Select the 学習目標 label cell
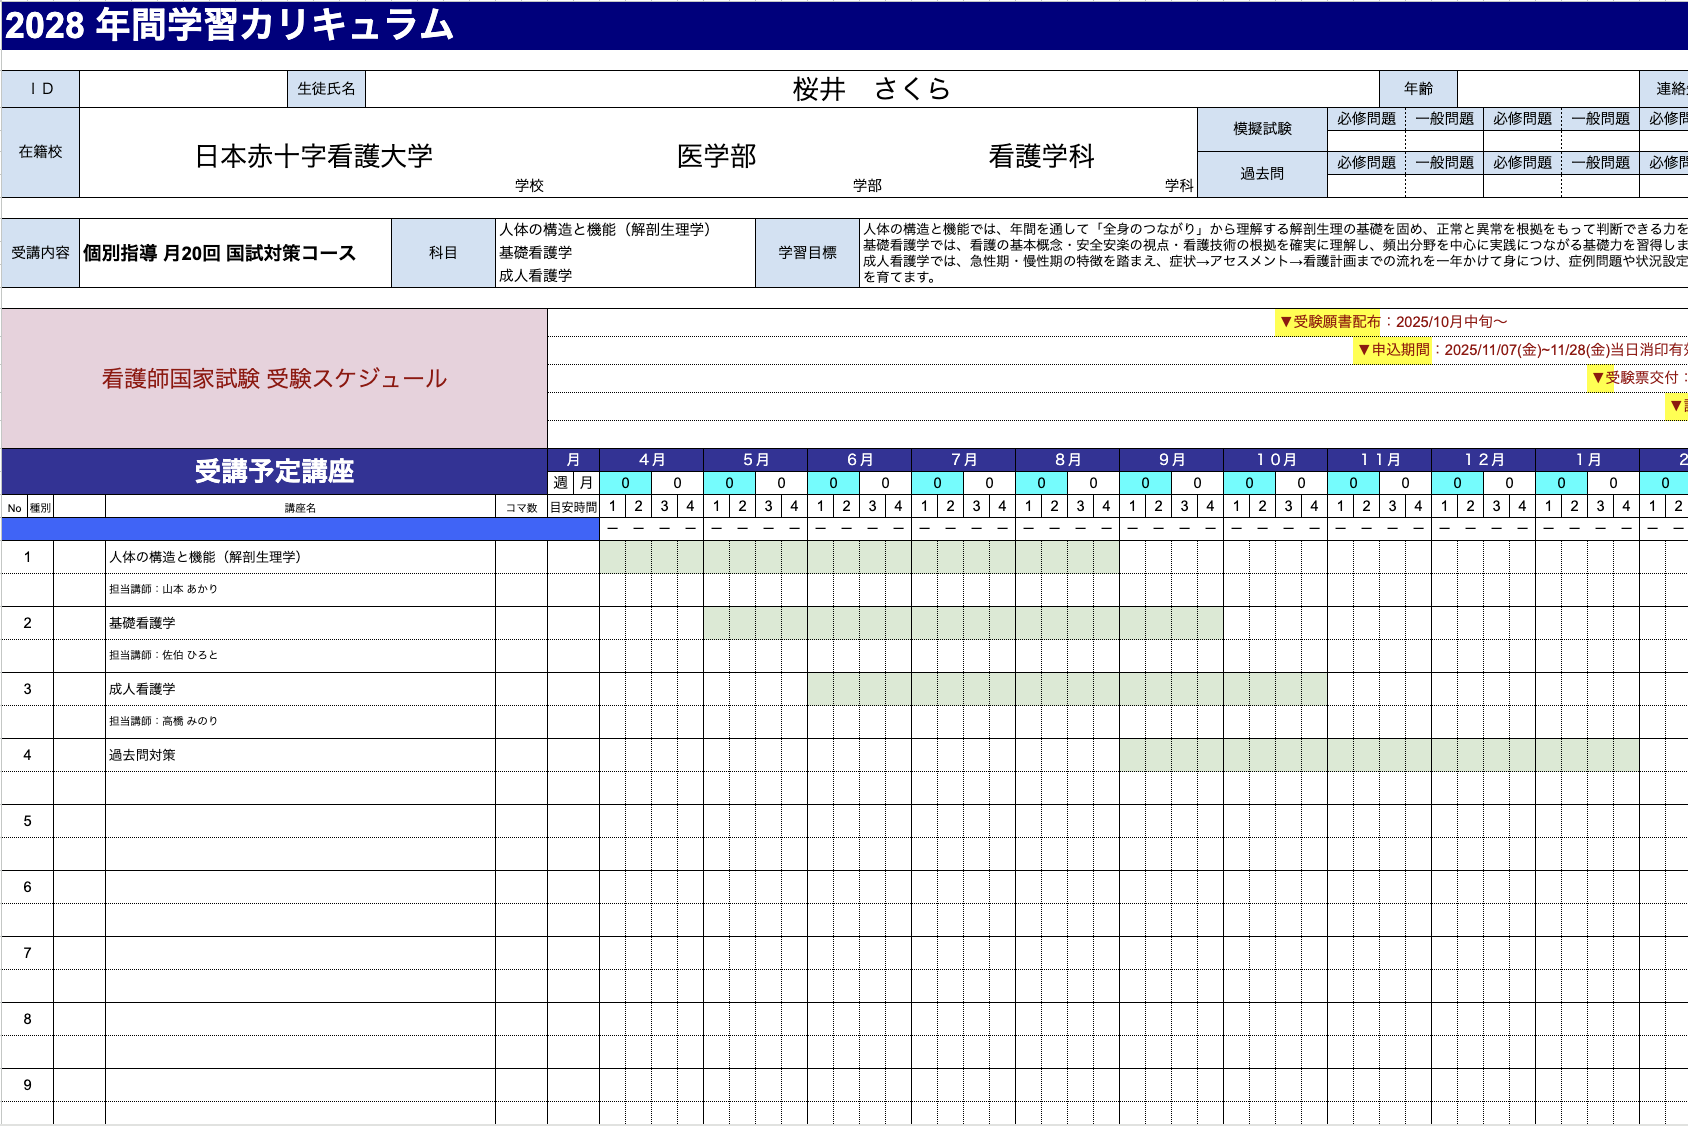This screenshot has width=1688, height=1126. point(807,253)
